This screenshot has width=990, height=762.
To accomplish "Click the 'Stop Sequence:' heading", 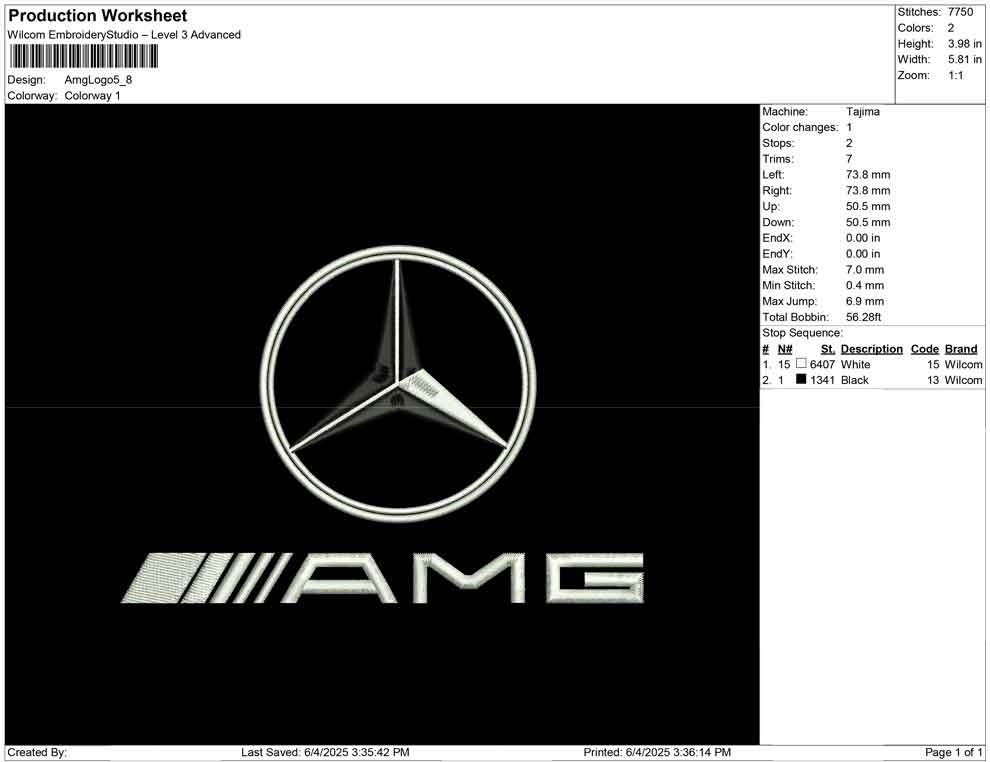I will coord(802,333).
